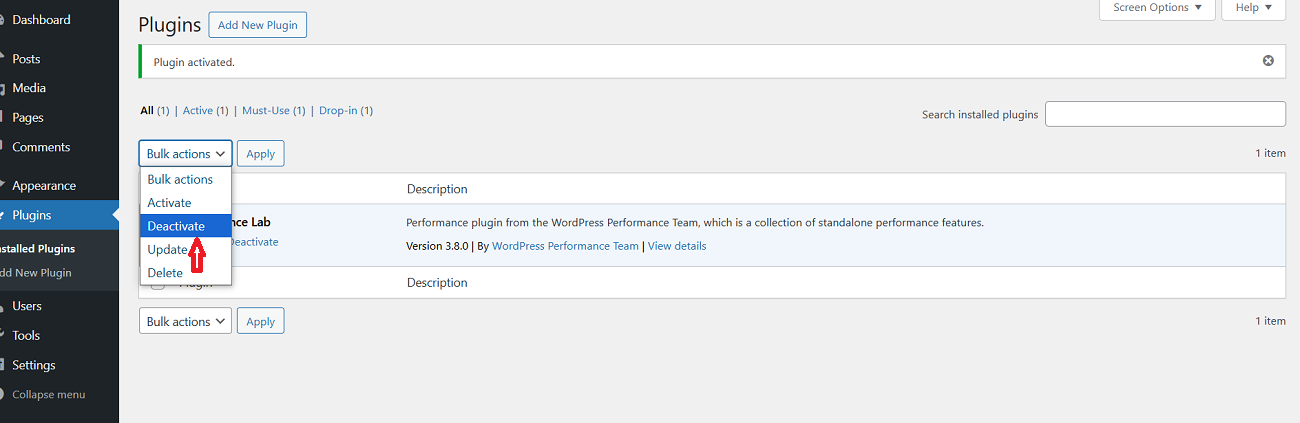Click the Plugins page heading

(x=169, y=25)
